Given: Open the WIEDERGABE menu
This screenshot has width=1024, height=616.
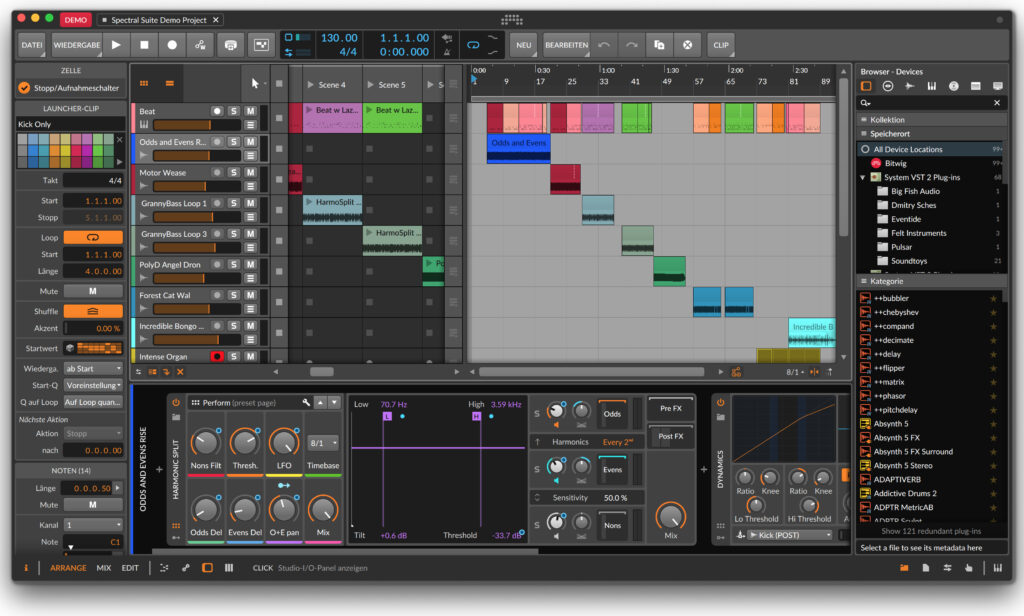Looking at the screenshot, I should click(77, 45).
